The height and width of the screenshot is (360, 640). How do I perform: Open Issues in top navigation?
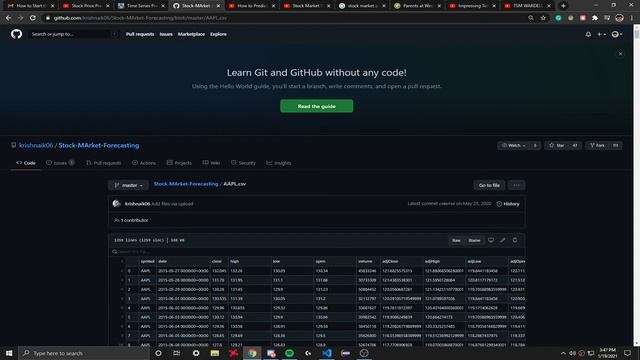pos(166,34)
